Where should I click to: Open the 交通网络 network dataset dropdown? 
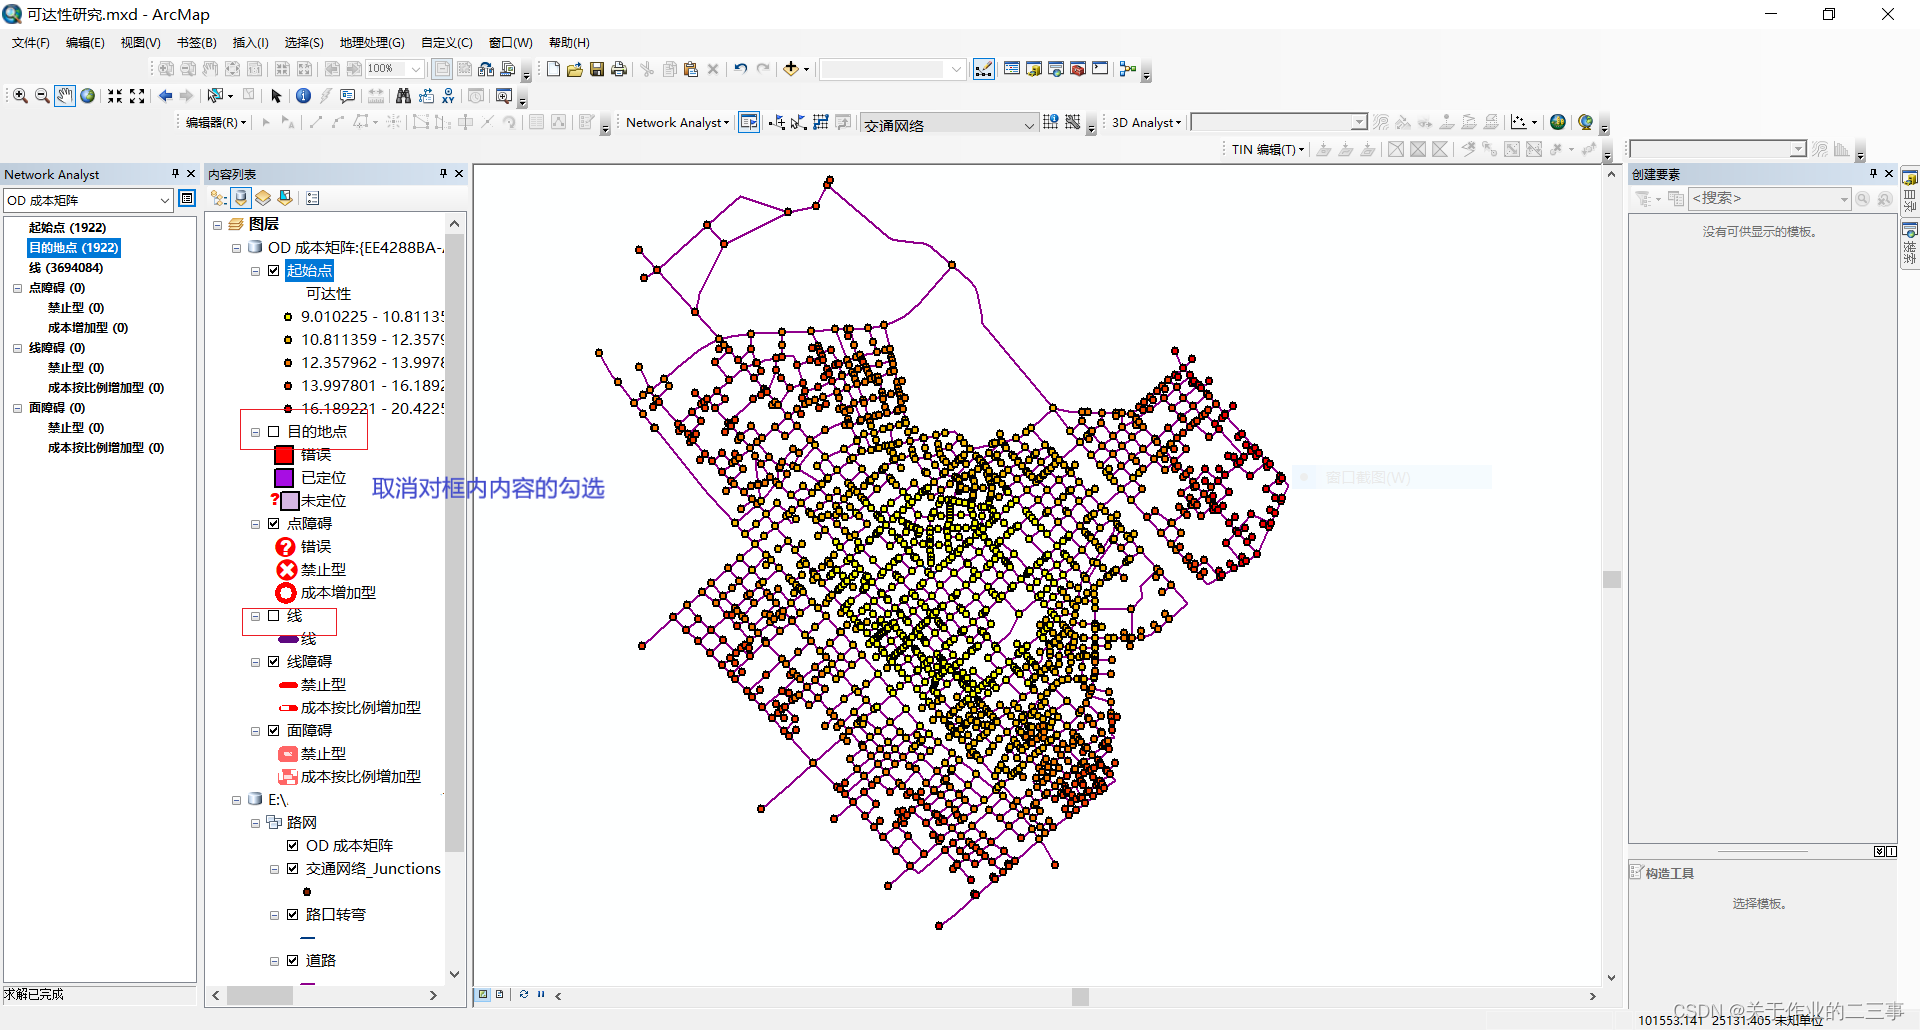(x=1028, y=124)
